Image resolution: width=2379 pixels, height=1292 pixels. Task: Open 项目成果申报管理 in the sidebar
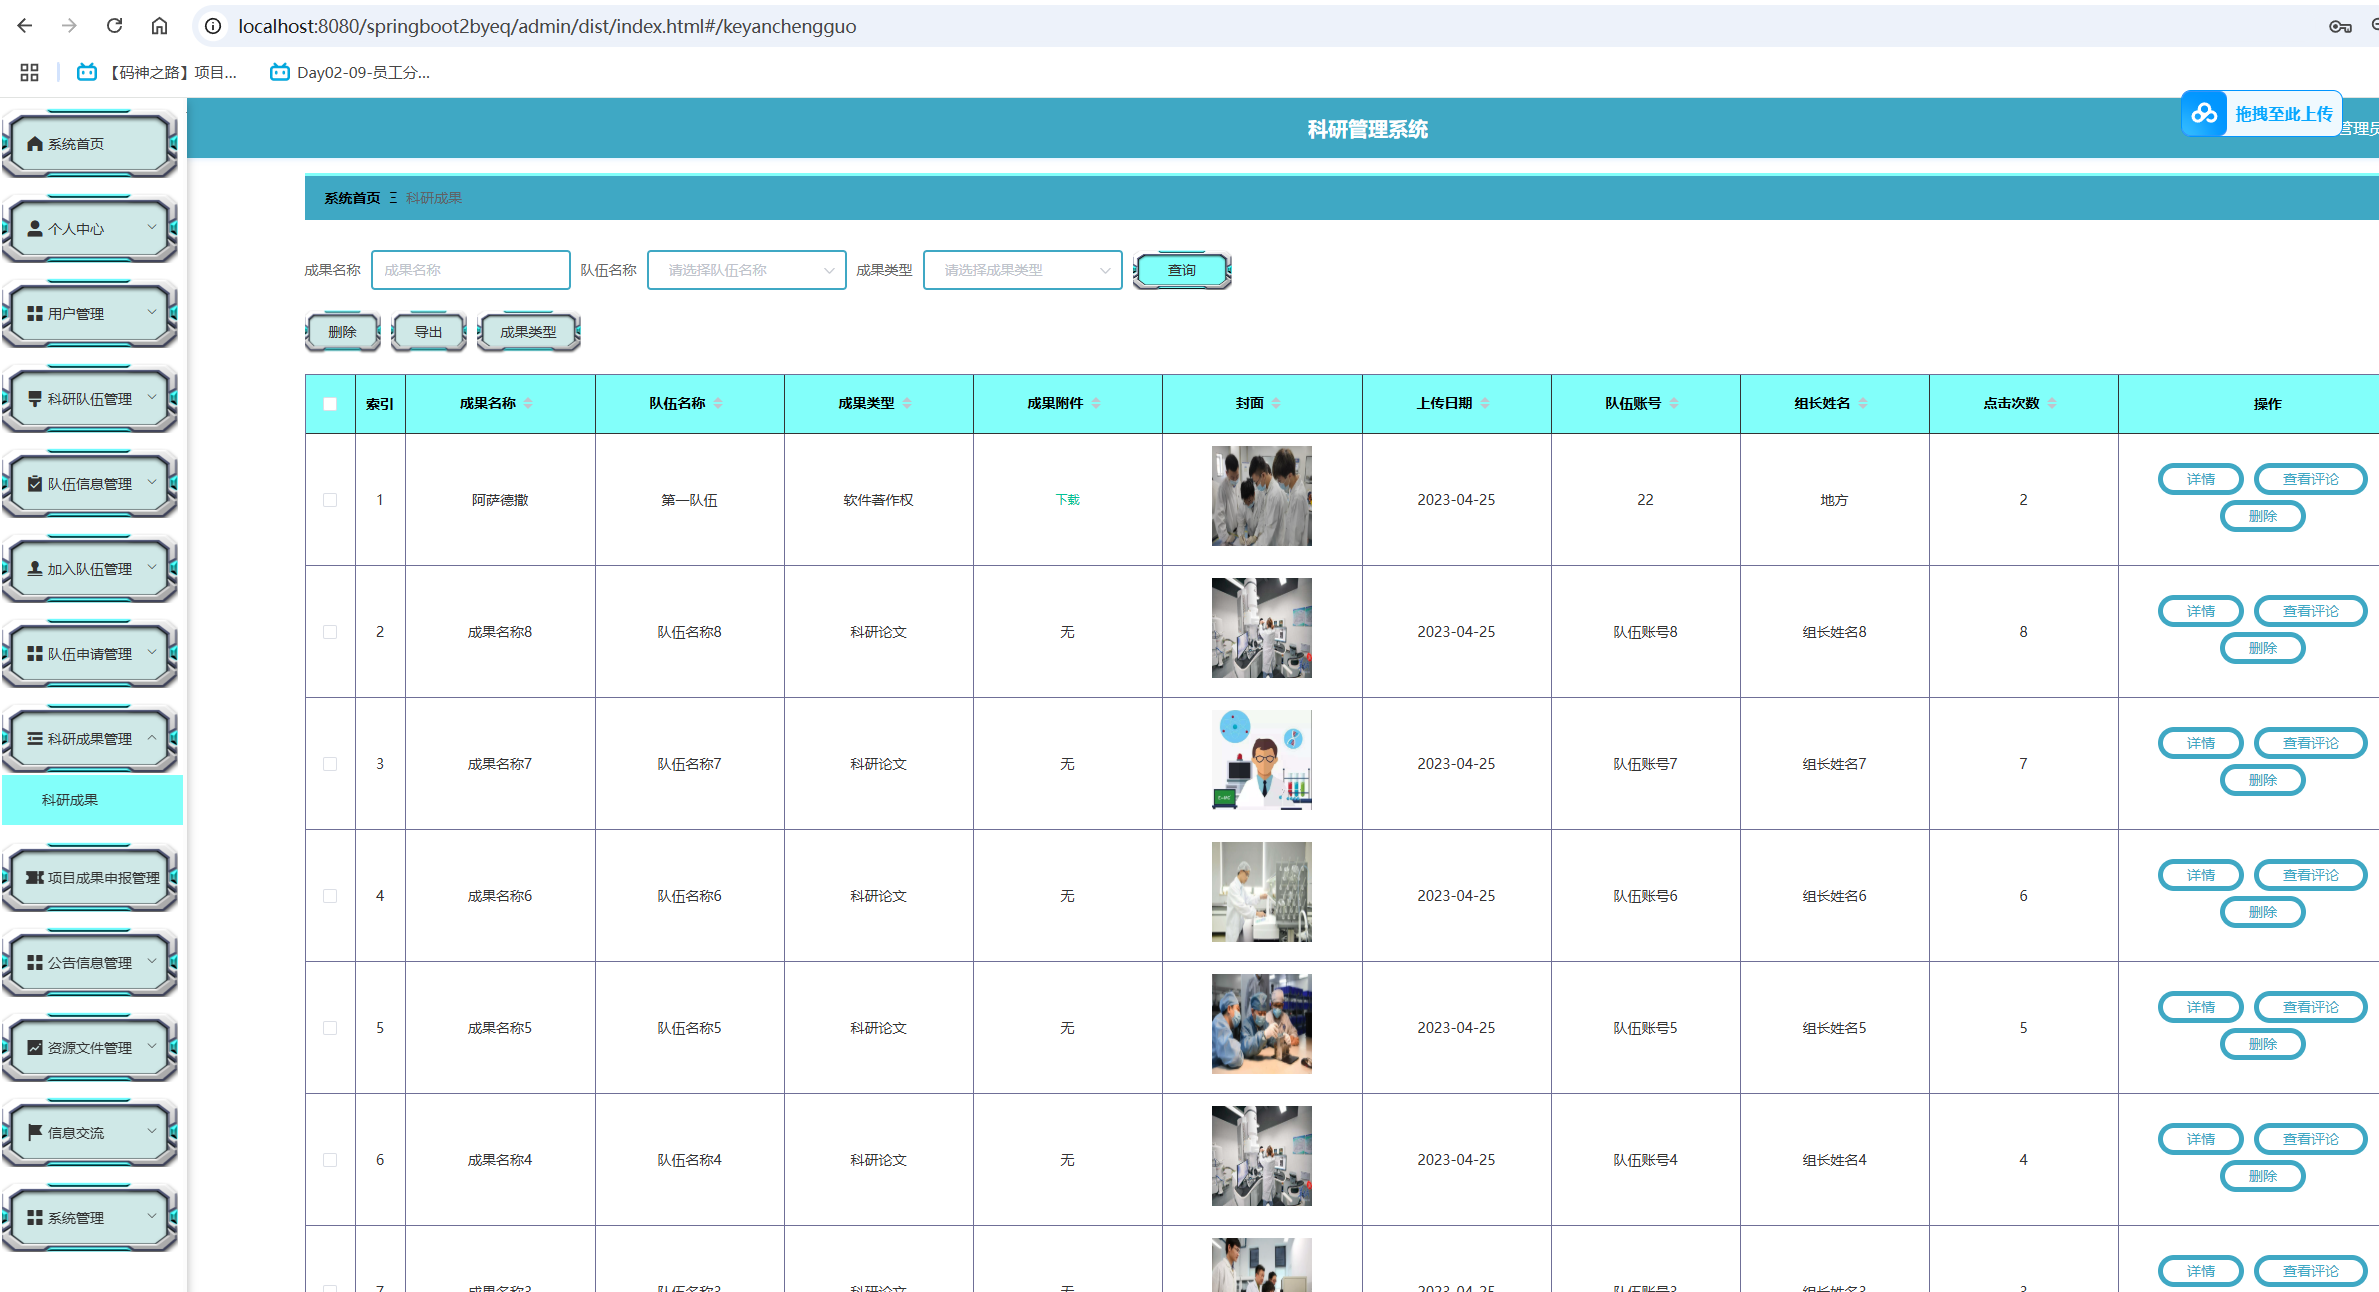click(90, 878)
